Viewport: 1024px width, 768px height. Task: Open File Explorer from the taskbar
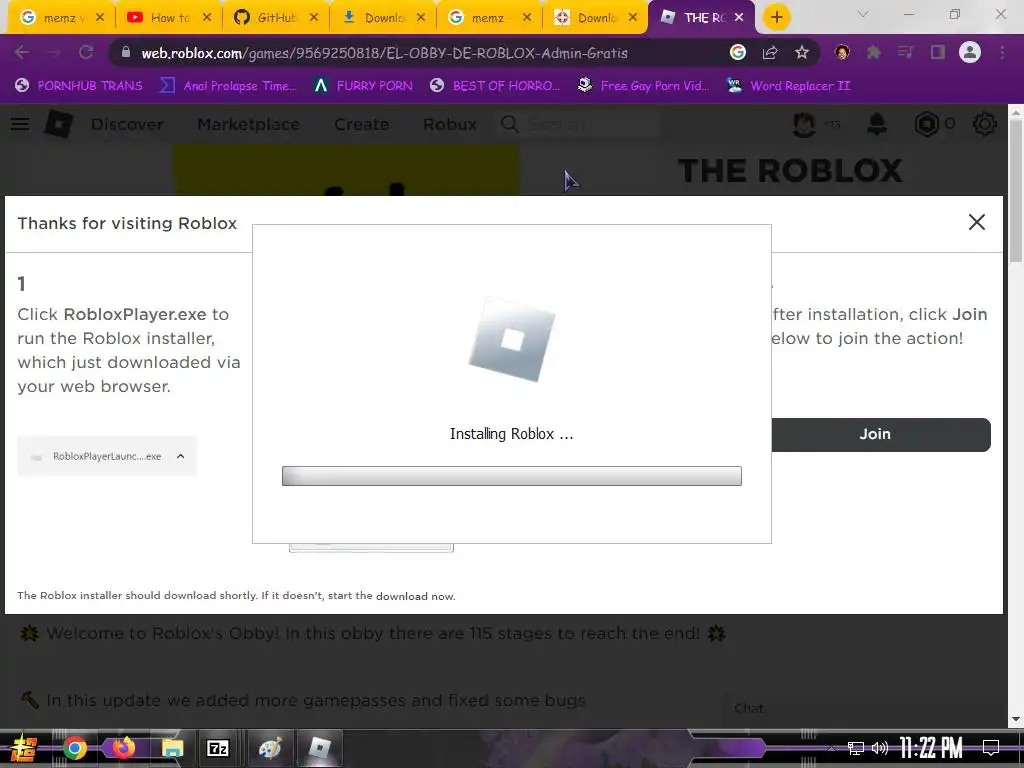coord(172,748)
